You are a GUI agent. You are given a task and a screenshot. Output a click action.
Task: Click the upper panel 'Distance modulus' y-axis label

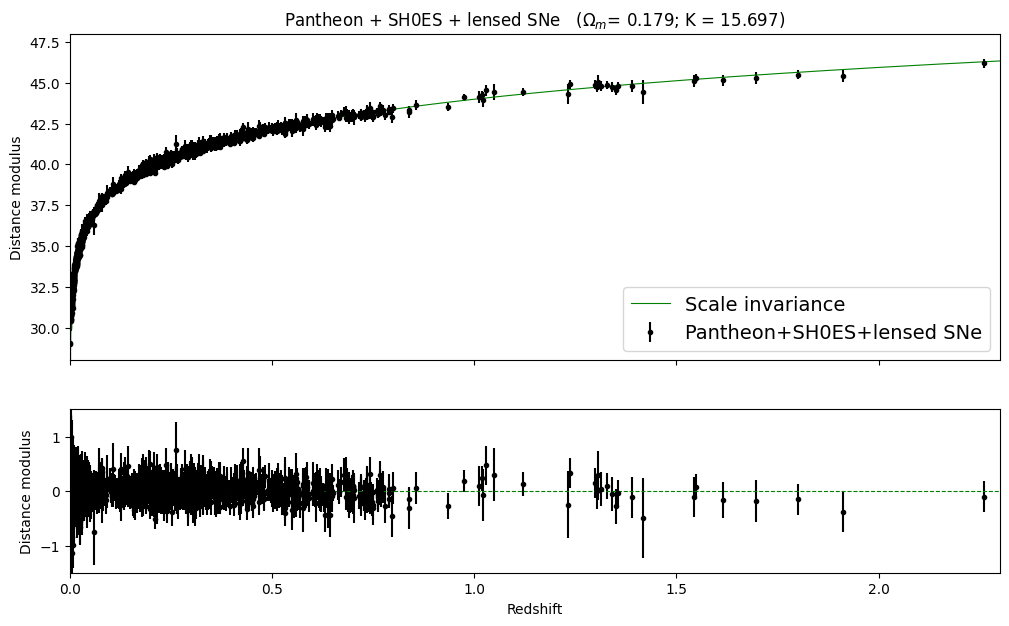(15, 198)
